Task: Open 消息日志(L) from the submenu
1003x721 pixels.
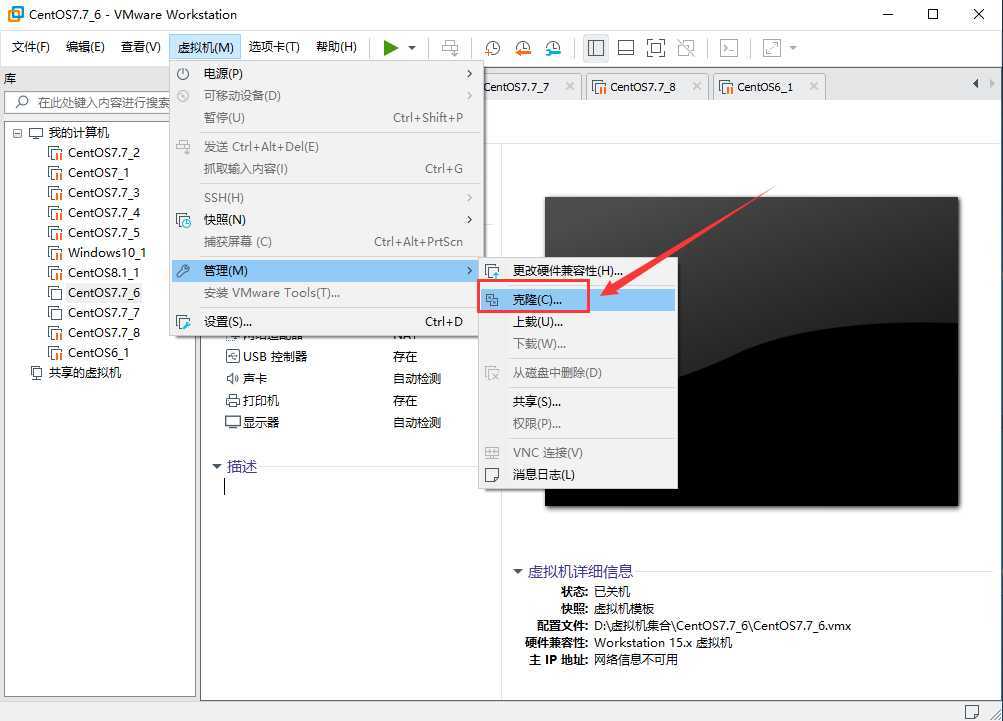Action: click(x=578, y=475)
